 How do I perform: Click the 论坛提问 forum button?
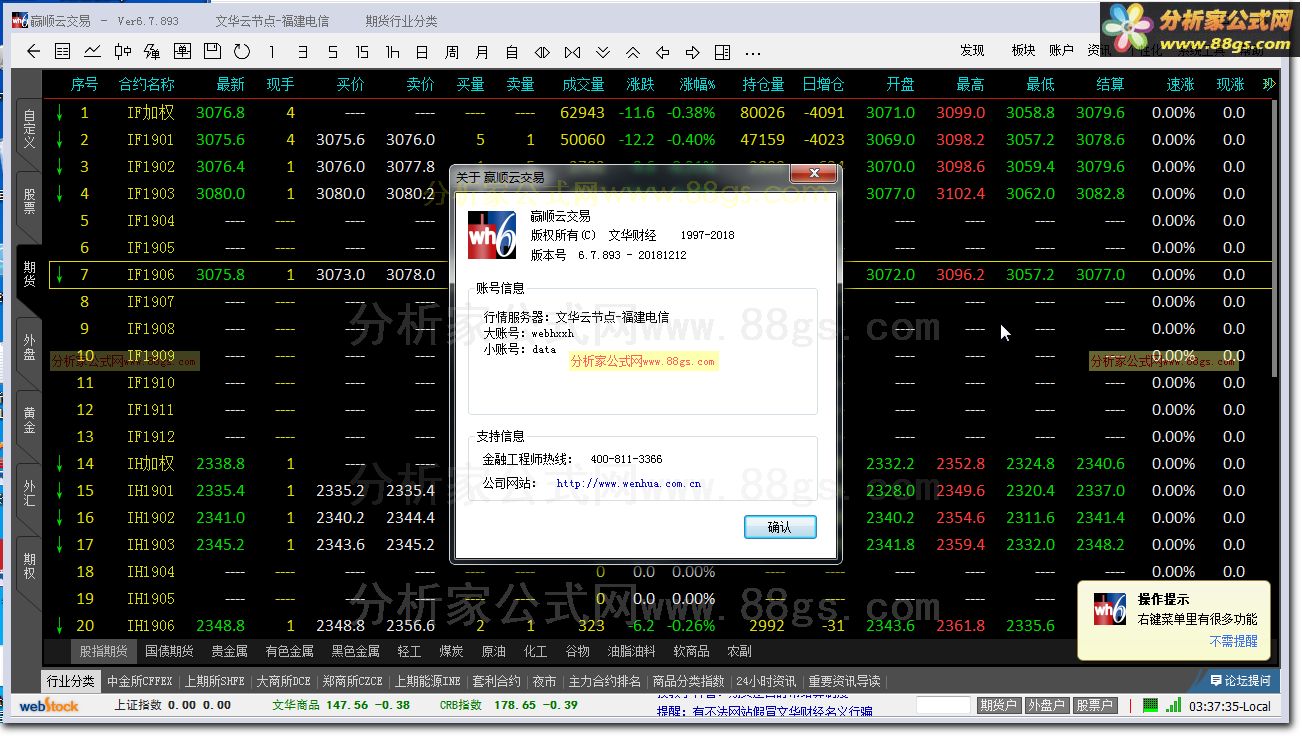pos(1240,680)
